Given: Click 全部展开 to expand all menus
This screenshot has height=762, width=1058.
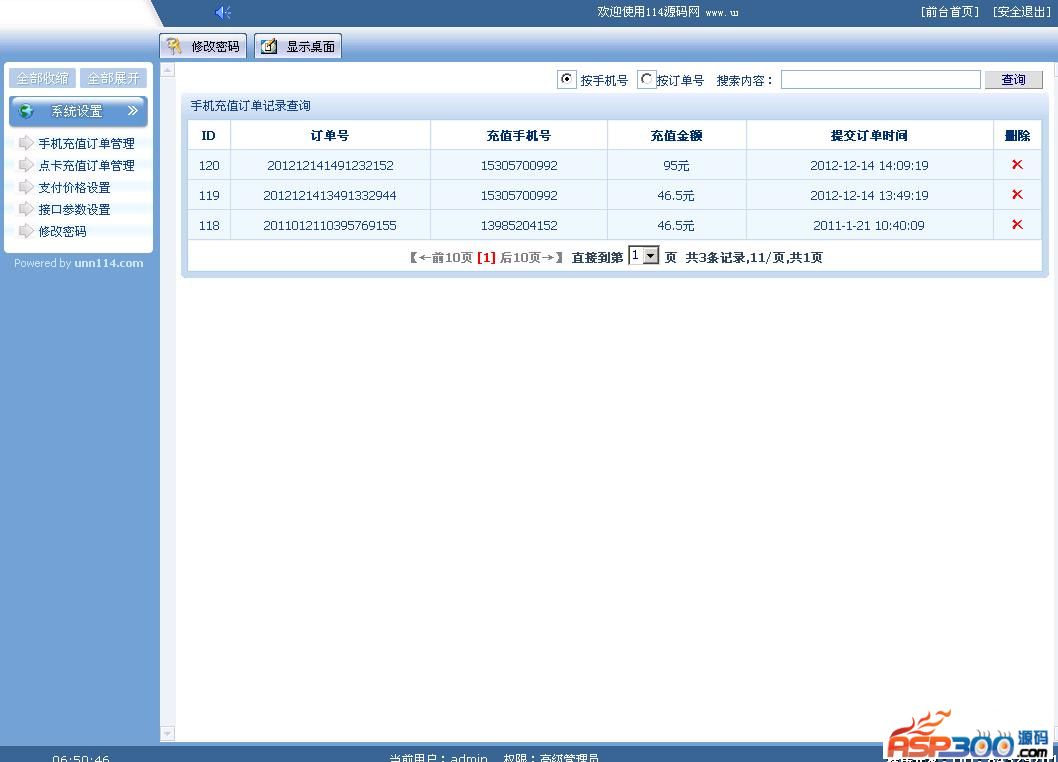Looking at the screenshot, I should pyautogui.click(x=113, y=78).
